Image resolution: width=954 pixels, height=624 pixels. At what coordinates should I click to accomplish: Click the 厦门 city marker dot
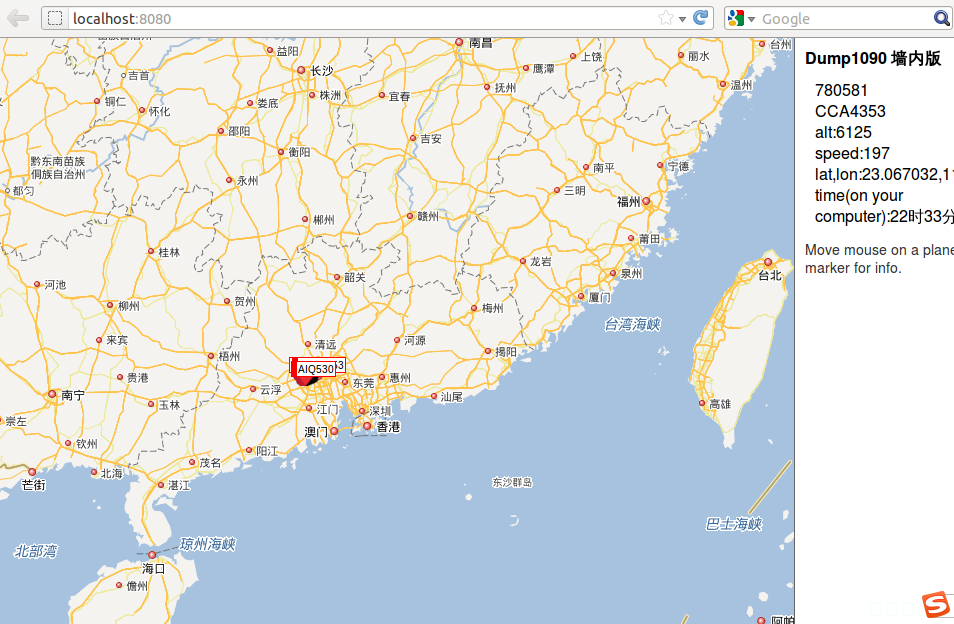click(581, 297)
